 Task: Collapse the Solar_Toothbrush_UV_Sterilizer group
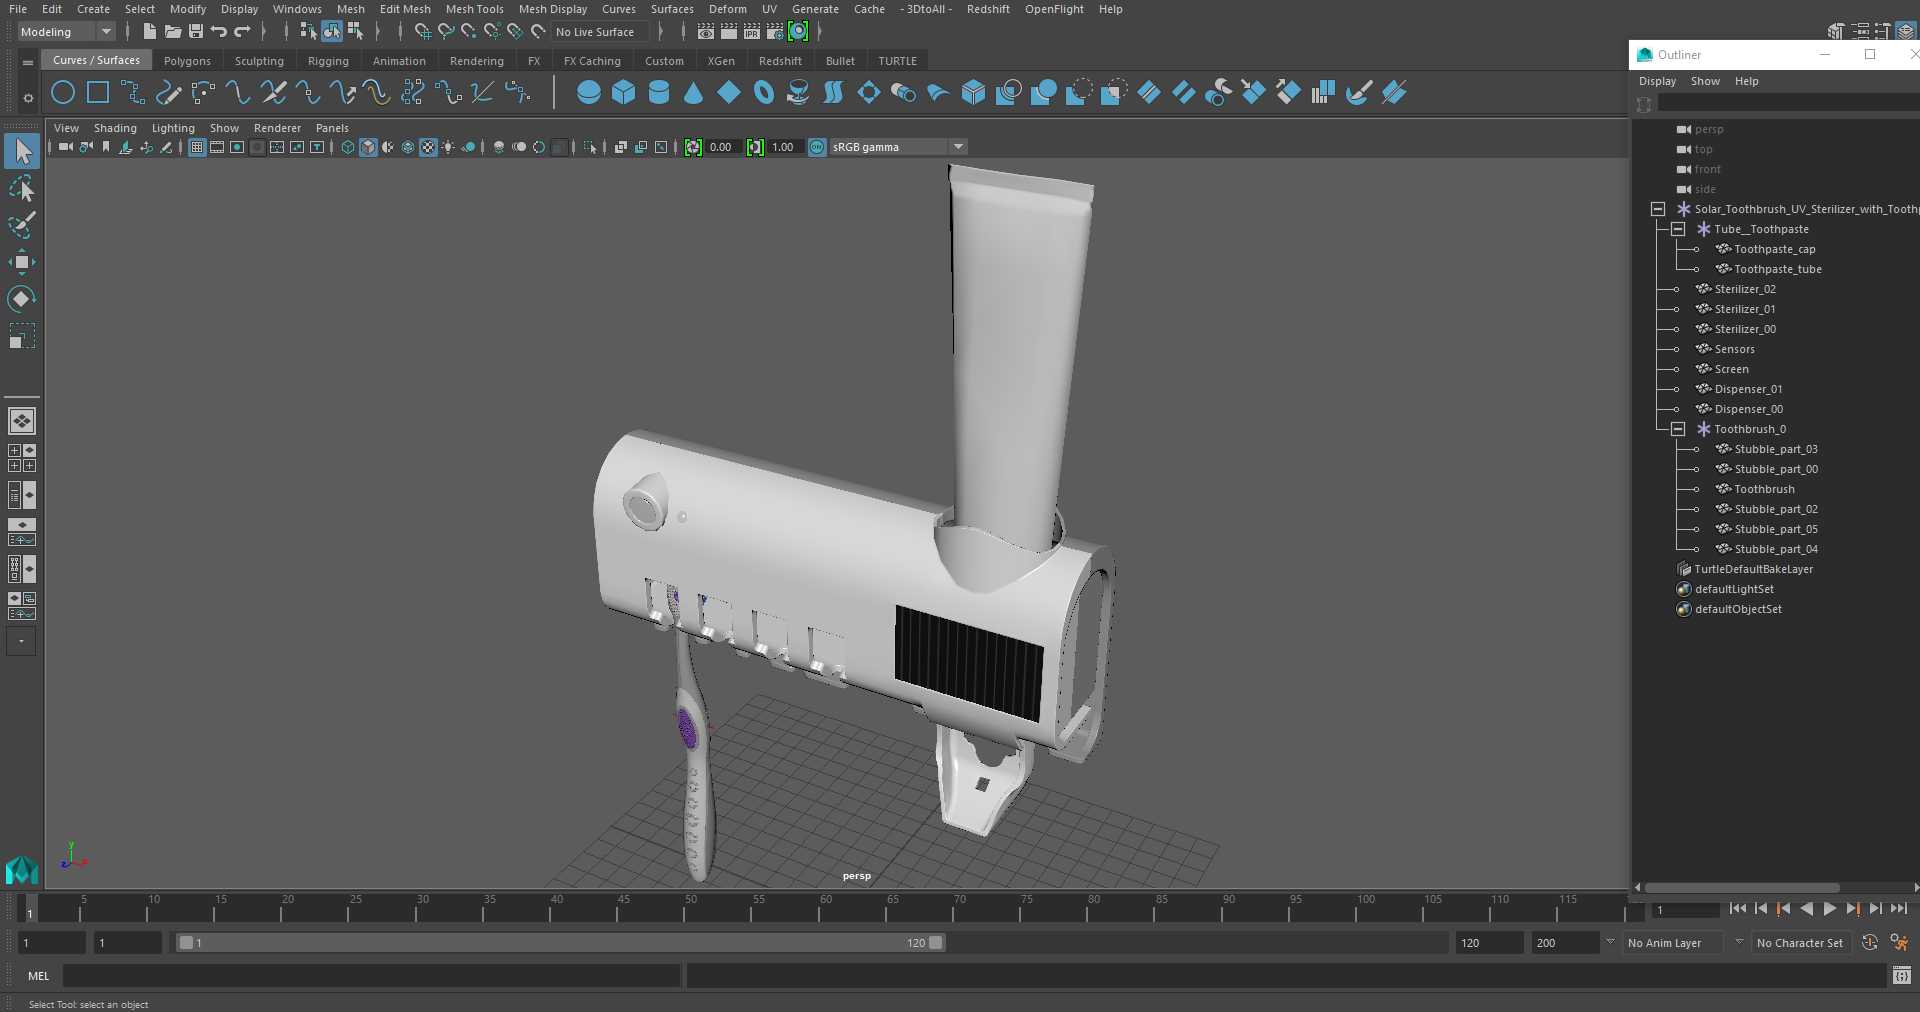(1658, 209)
